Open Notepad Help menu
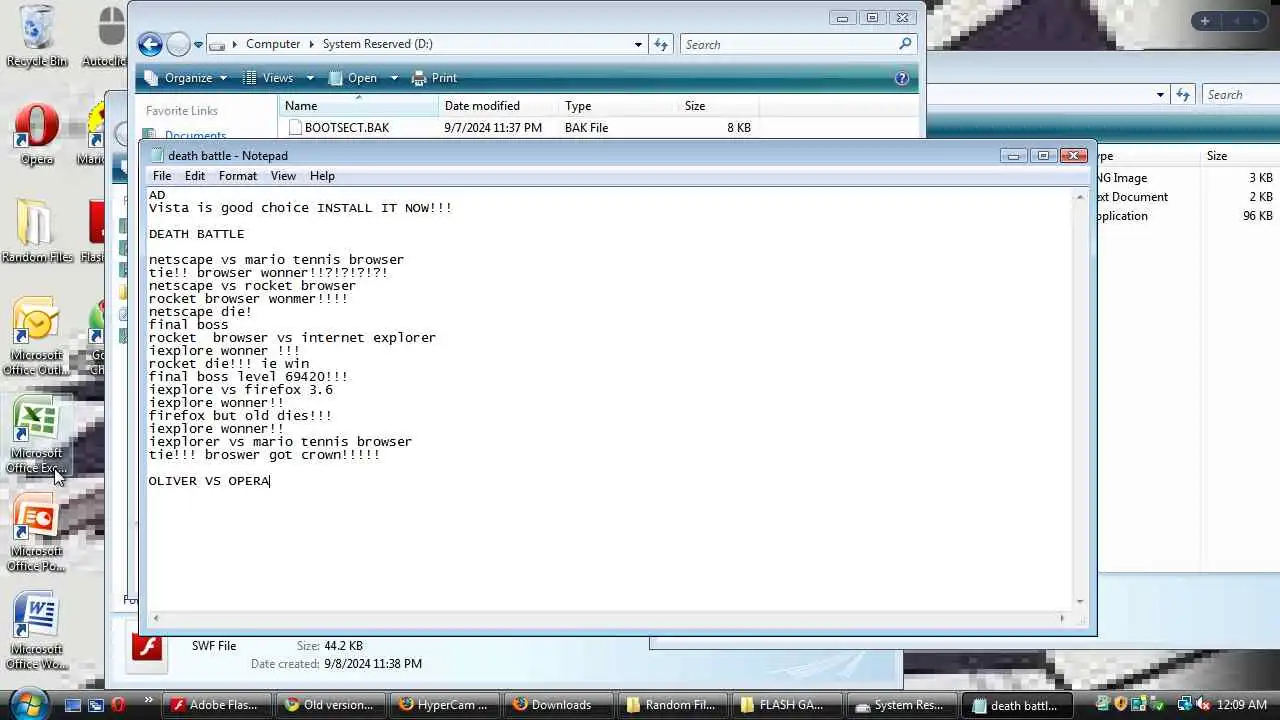The width and height of the screenshot is (1280, 720). 322,176
